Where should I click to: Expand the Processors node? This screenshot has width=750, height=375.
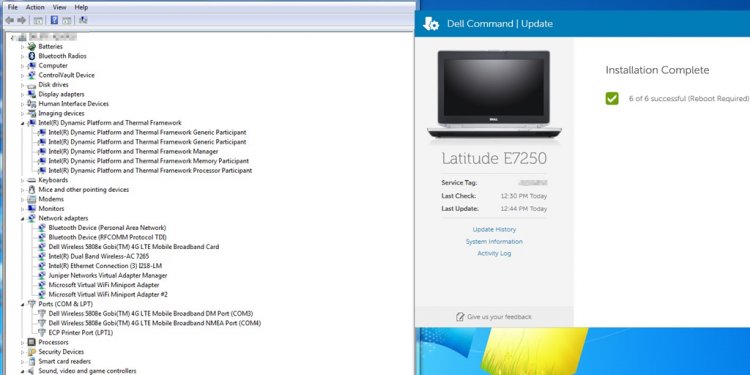(x=22, y=343)
